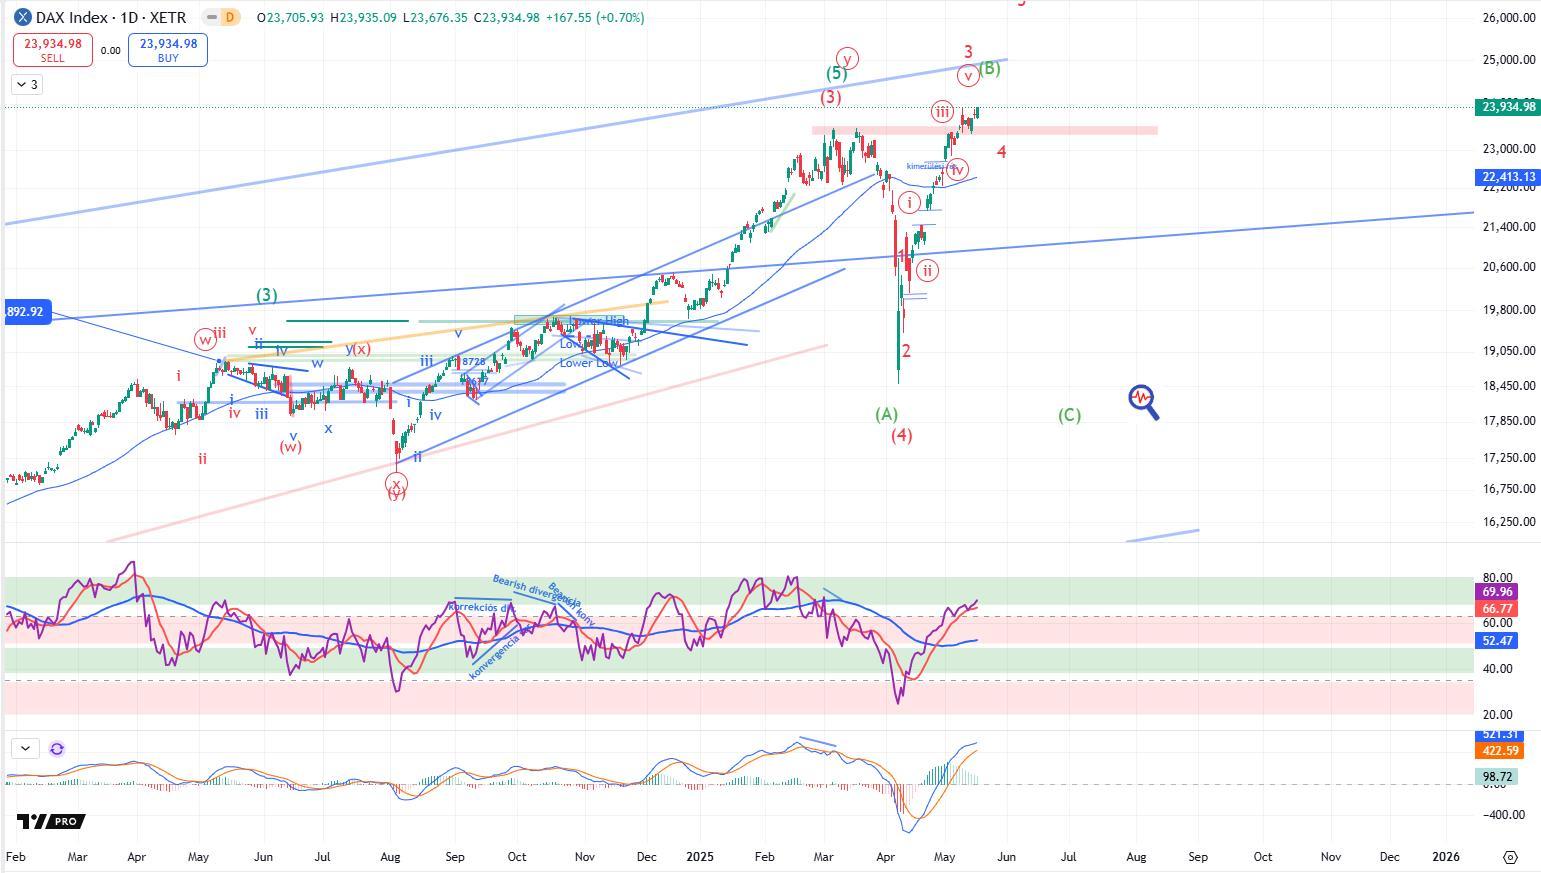The height and width of the screenshot is (873, 1541).
Task: Click the grey dash status pill icon
Action: (210, 18)
